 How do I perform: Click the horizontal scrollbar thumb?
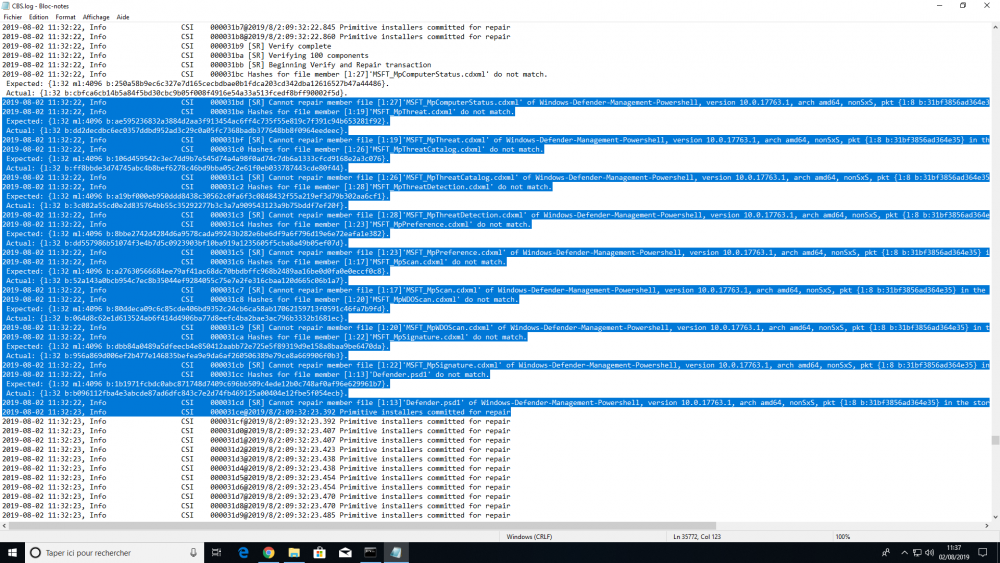click(362, 526)
